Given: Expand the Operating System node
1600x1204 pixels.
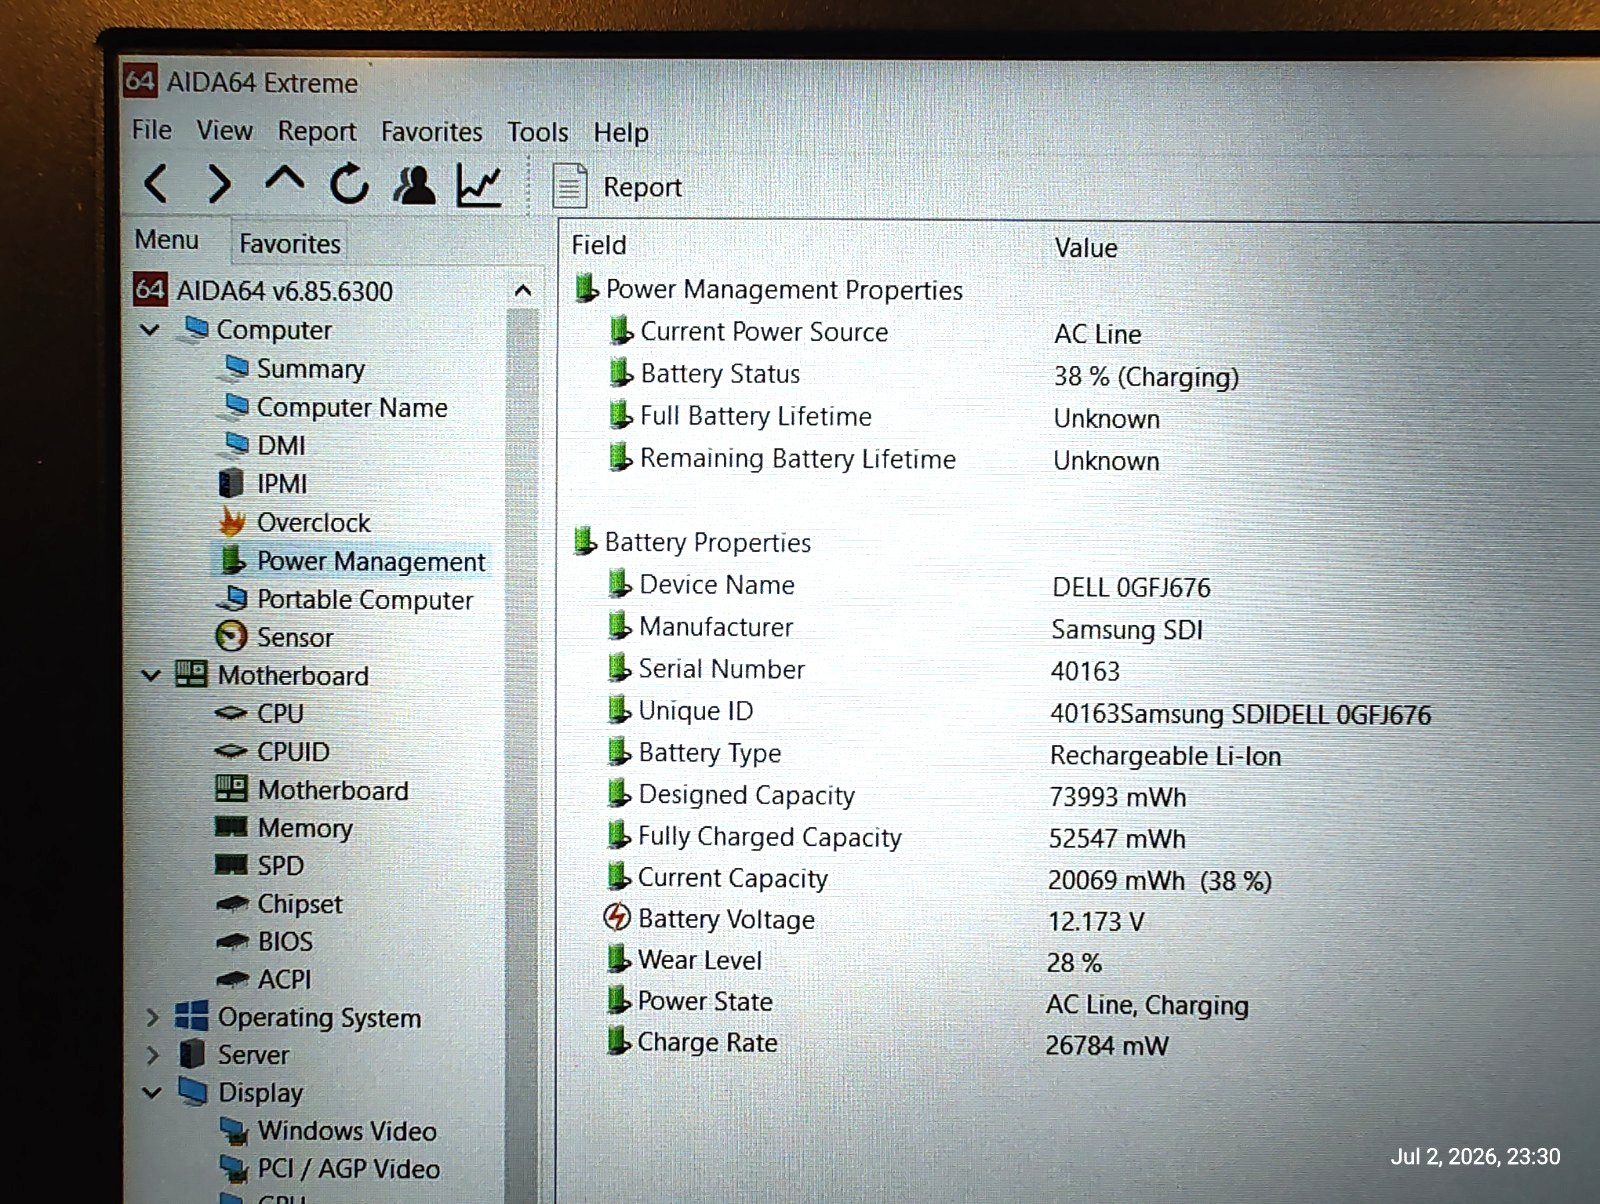Looking at the screenshot, I should point(152,1018).
